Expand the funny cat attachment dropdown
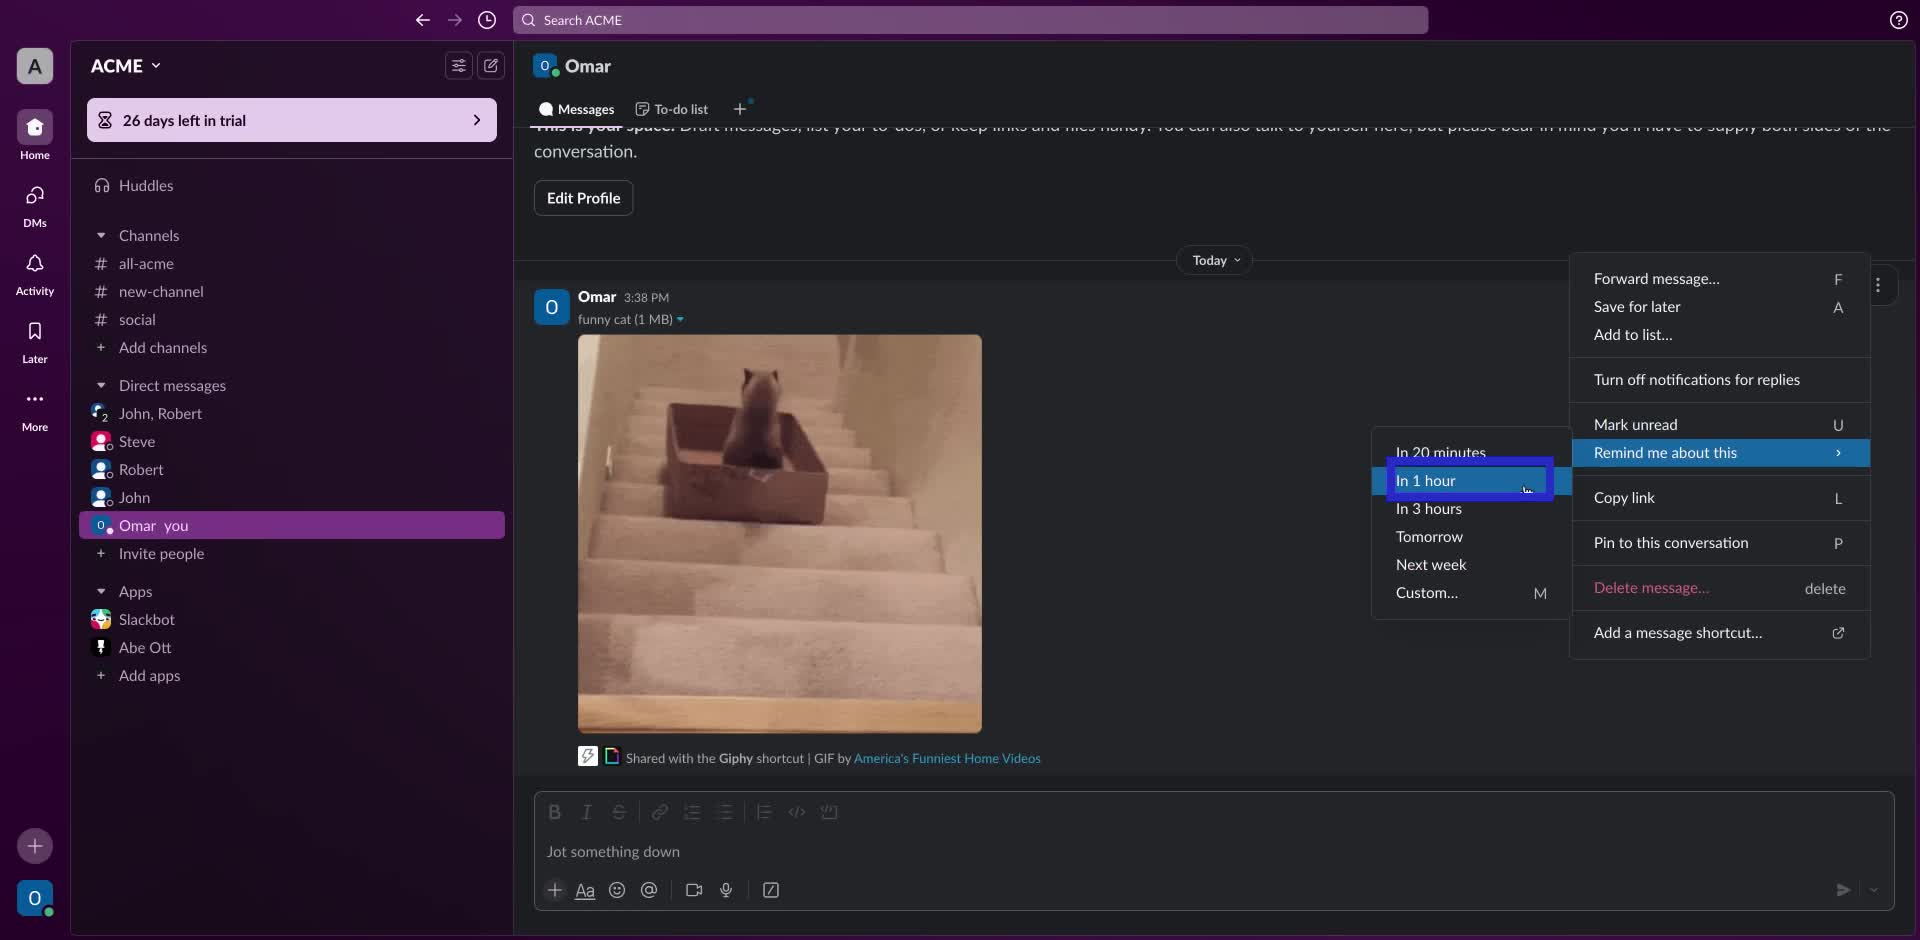The height and width of the screenshot is (940, 1920). click(x=680, y=319)
